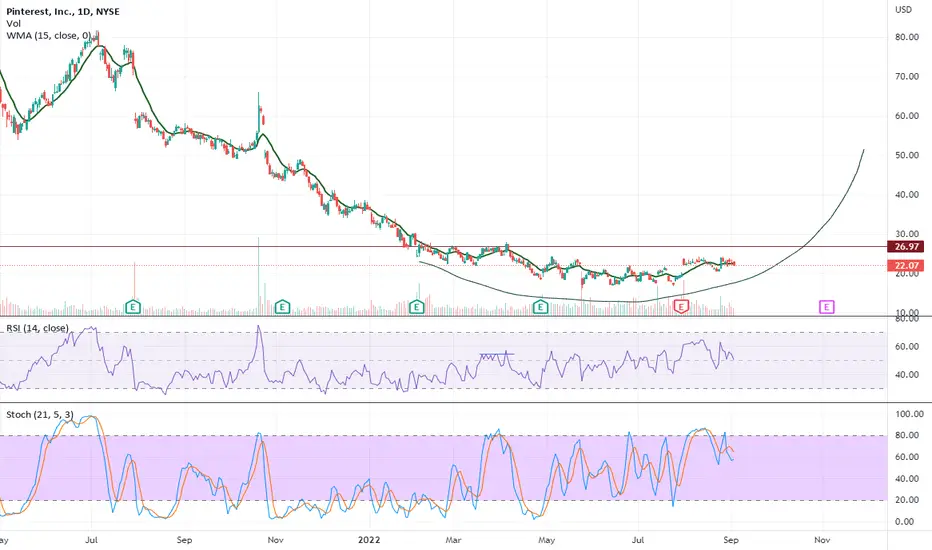Click the 20.00 label on the Stoch scale

907,500
